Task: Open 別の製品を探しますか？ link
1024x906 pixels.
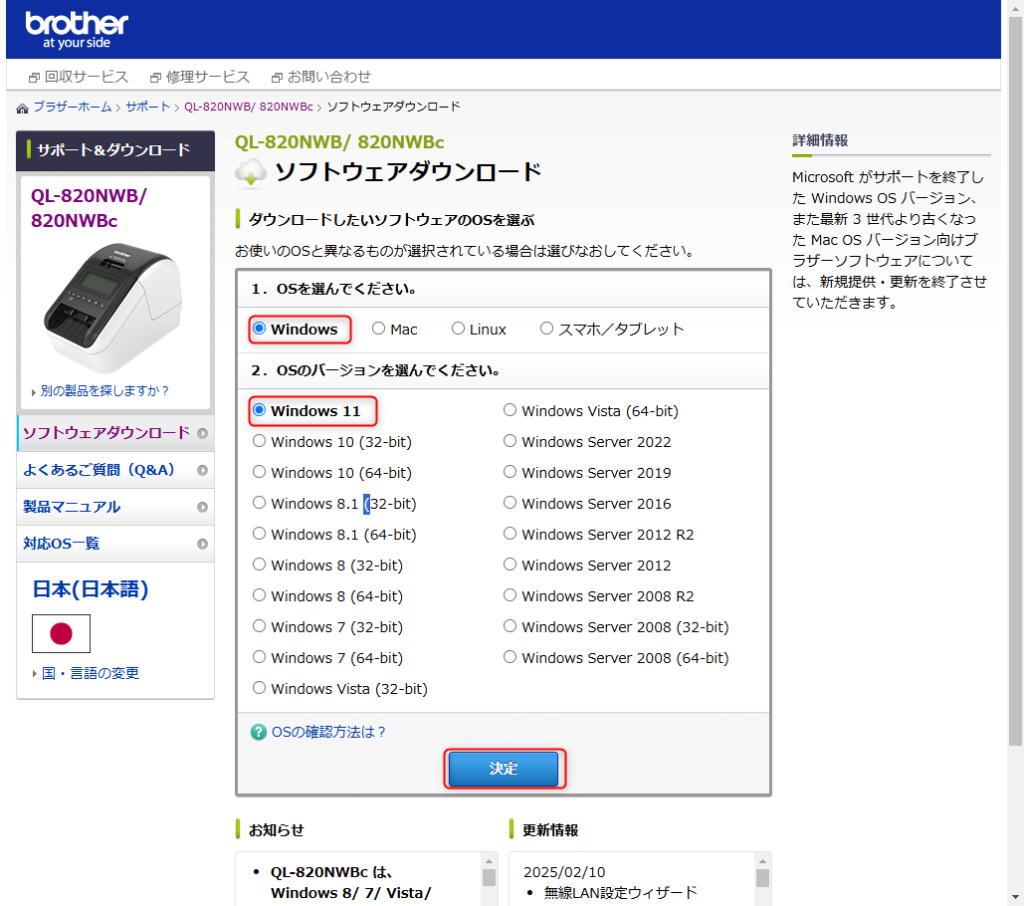Action: pos(104,391)
